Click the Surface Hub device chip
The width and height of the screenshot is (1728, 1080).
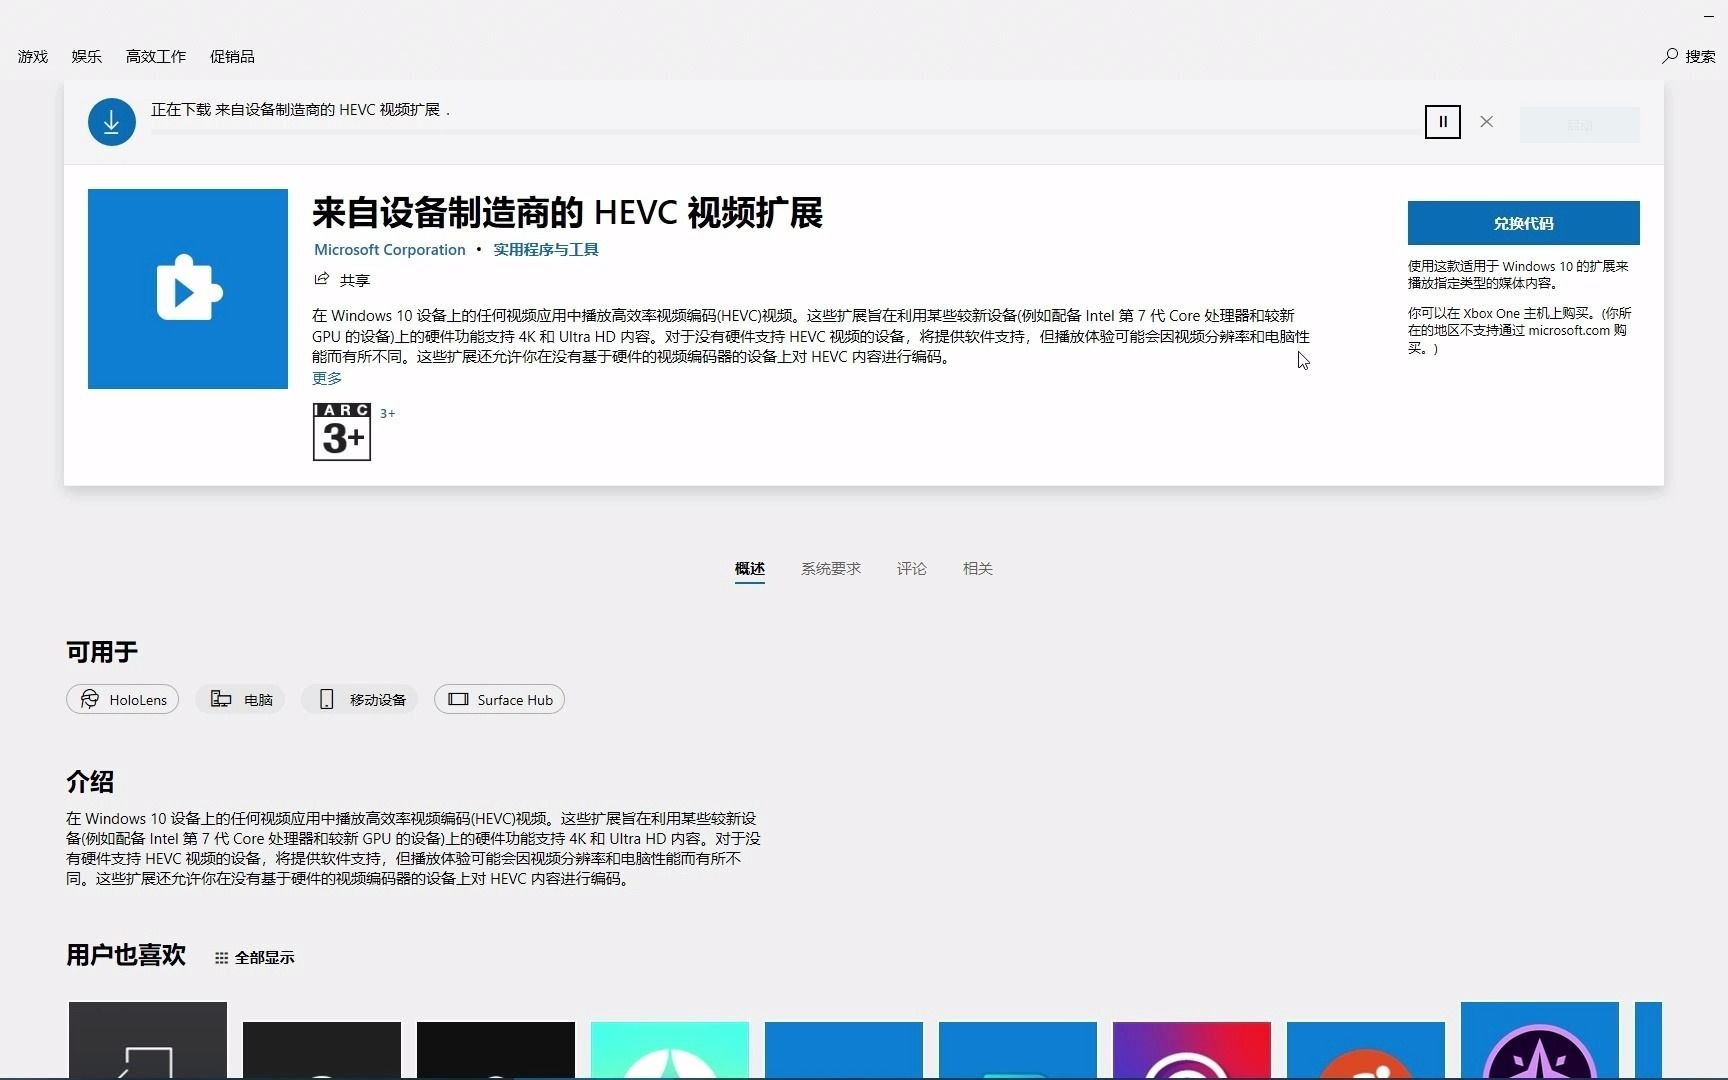coord(499,699)
